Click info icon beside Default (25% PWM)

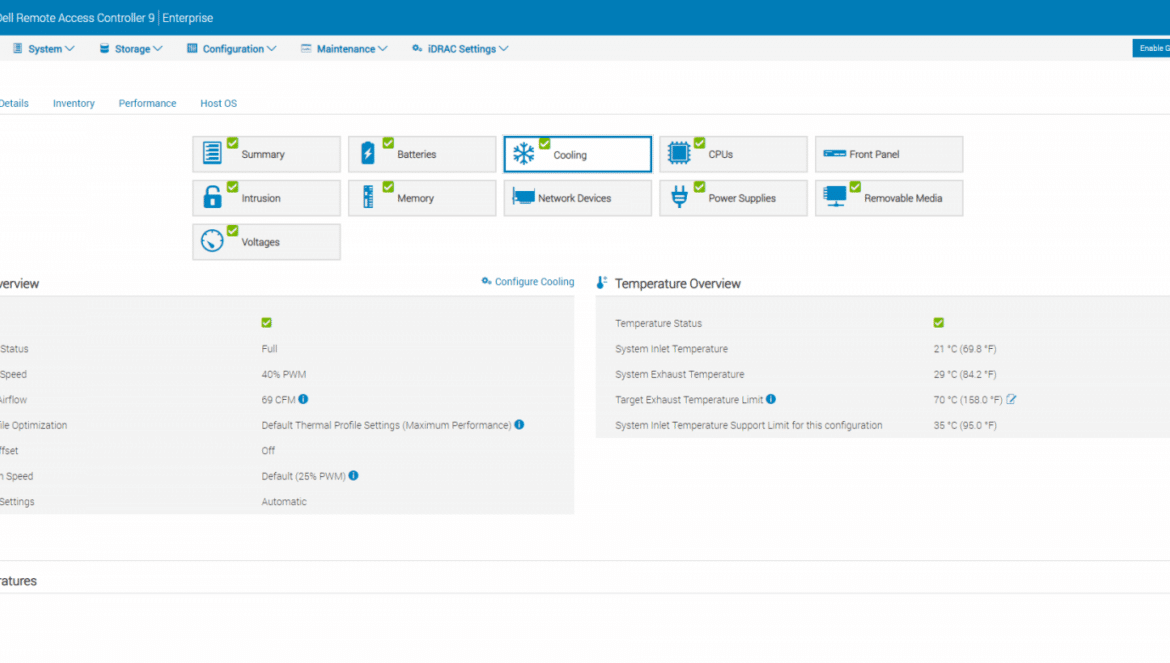pos(354,475)
